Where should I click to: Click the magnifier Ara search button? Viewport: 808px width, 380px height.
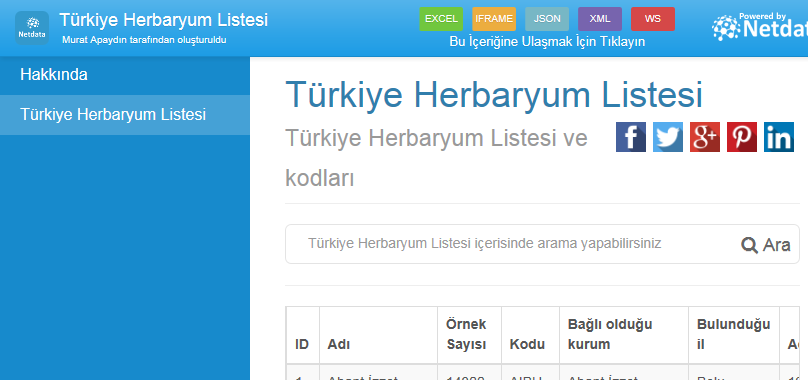[x=766, y=245]
